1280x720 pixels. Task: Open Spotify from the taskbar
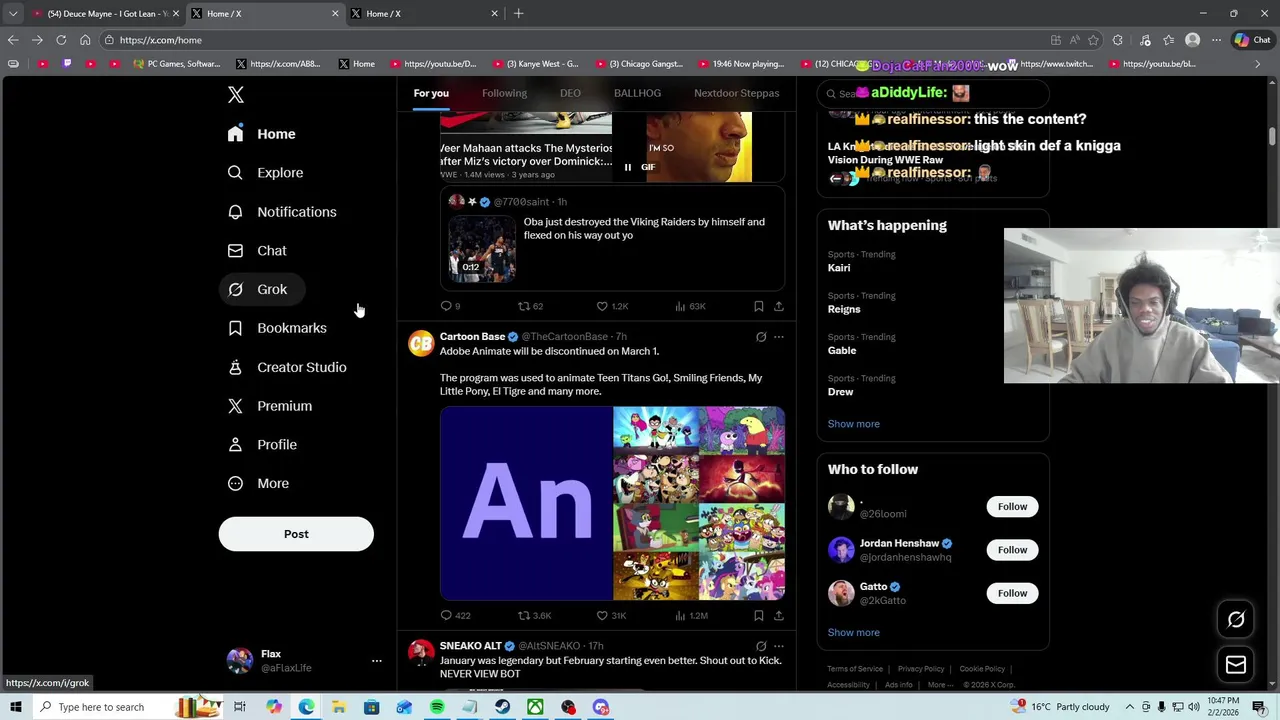tap(437, 707)
